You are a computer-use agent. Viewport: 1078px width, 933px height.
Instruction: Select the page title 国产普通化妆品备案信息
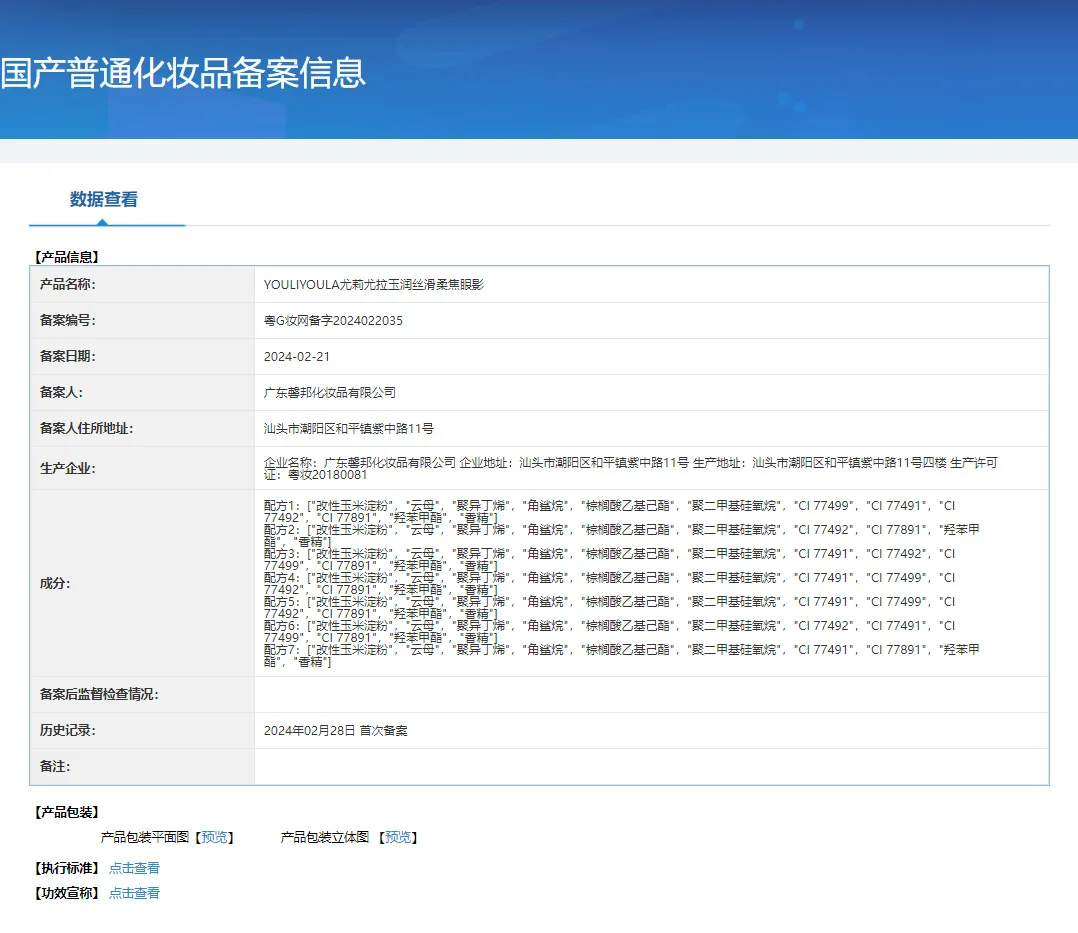pos(183,73)
